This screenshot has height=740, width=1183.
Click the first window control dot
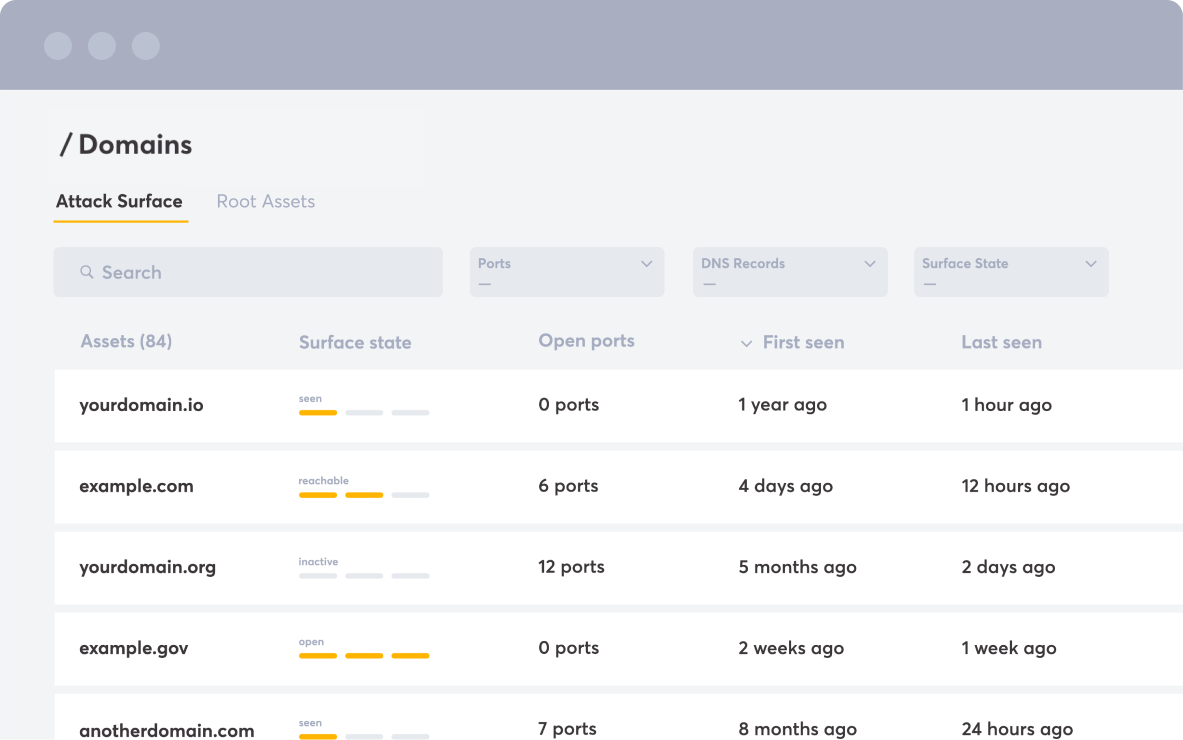click(58, 46)
